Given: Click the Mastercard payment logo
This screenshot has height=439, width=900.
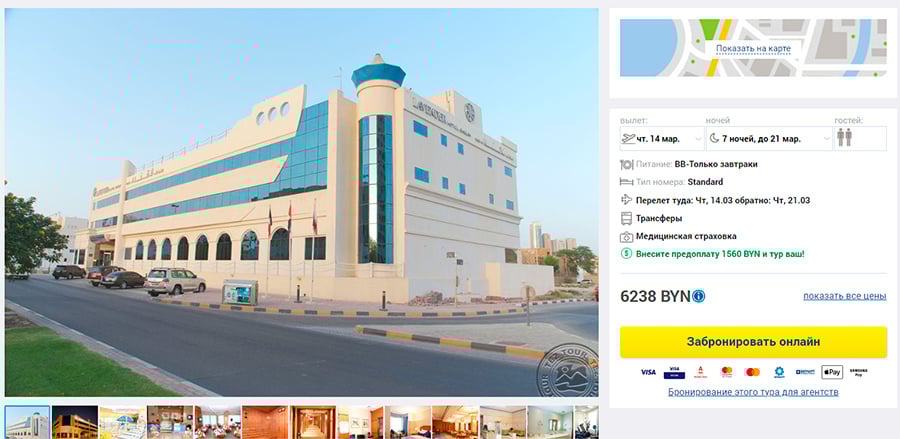Looking at the screenshot, I should pos(752,372).
